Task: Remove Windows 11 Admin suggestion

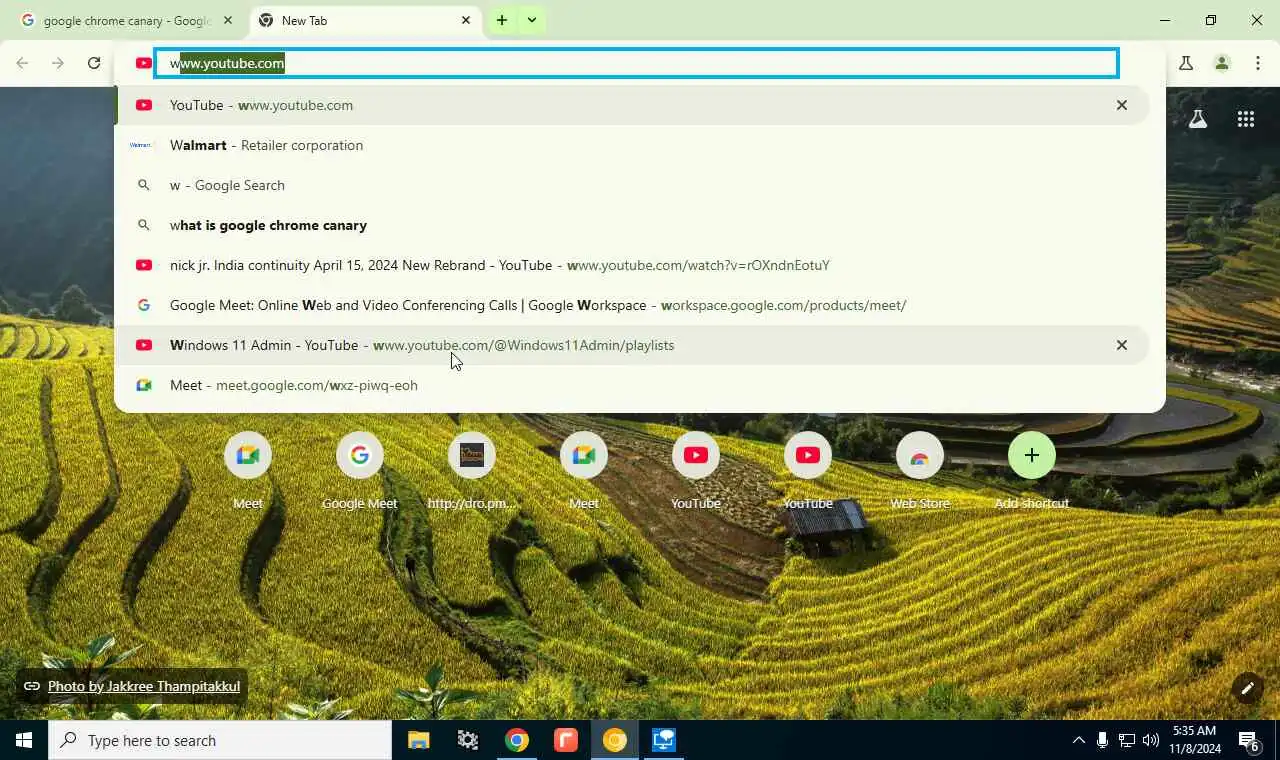Action: pyautogui.click(x=1122, y=345)
